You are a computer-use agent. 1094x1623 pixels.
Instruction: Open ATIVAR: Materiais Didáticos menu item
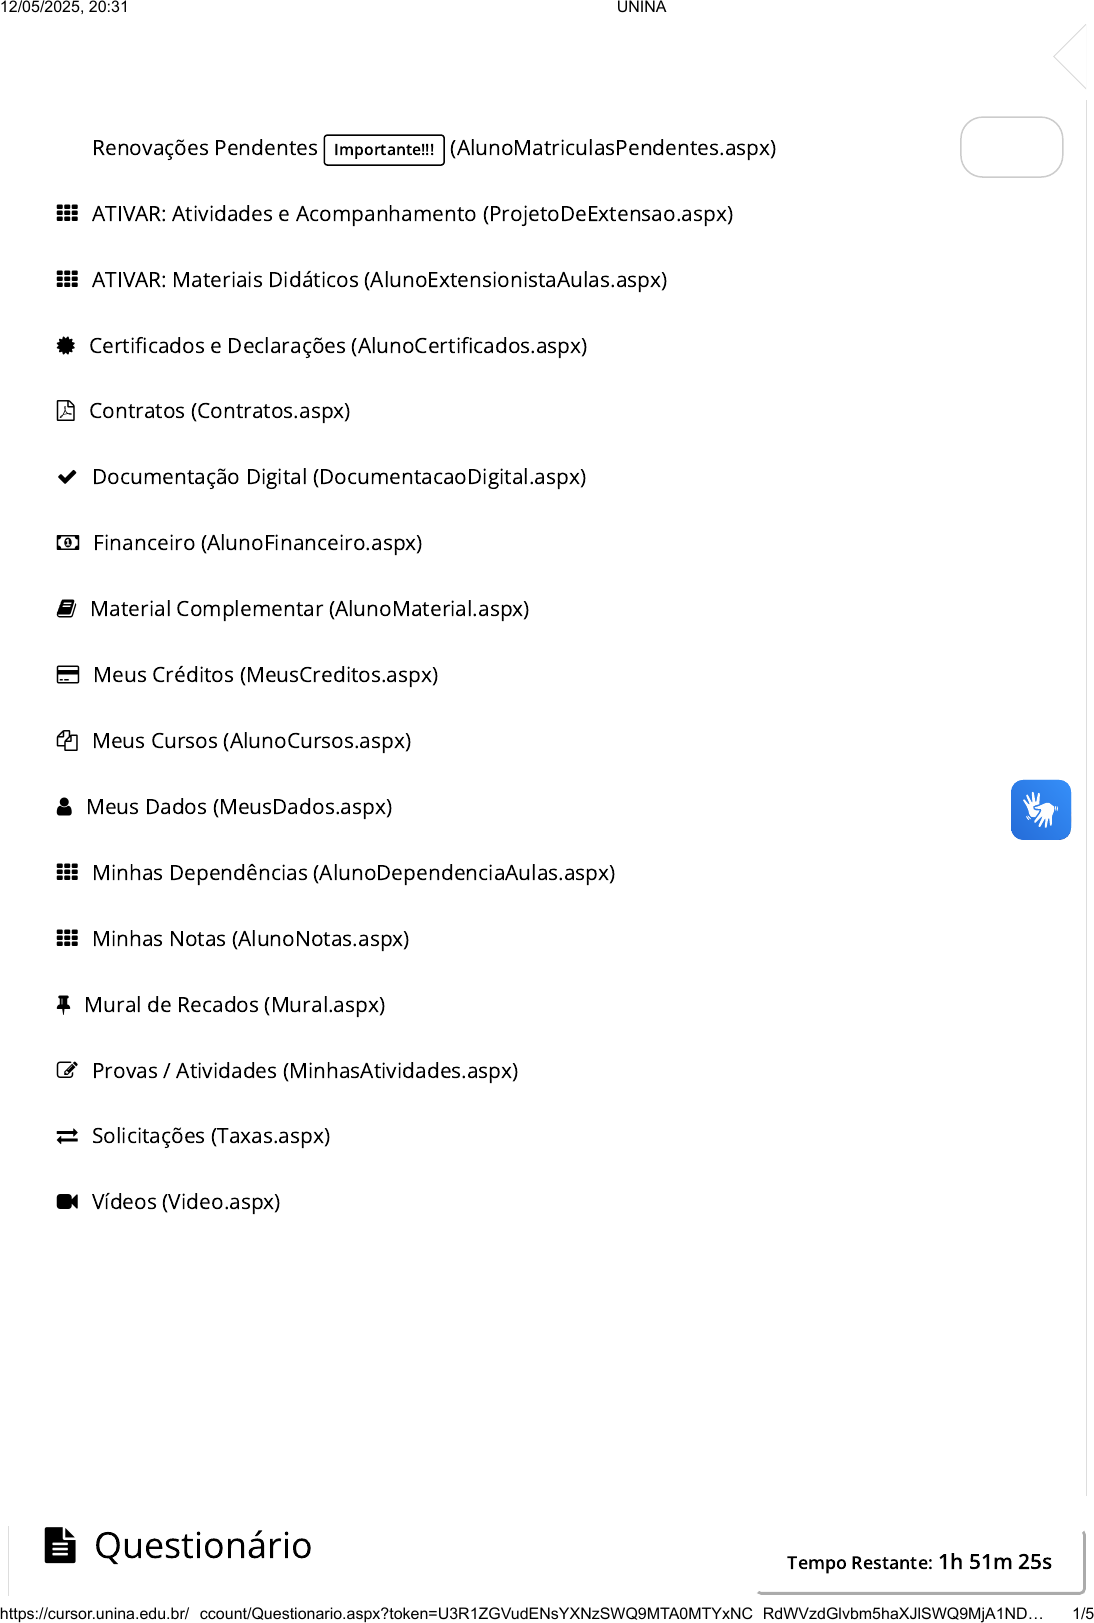[378, 280]
